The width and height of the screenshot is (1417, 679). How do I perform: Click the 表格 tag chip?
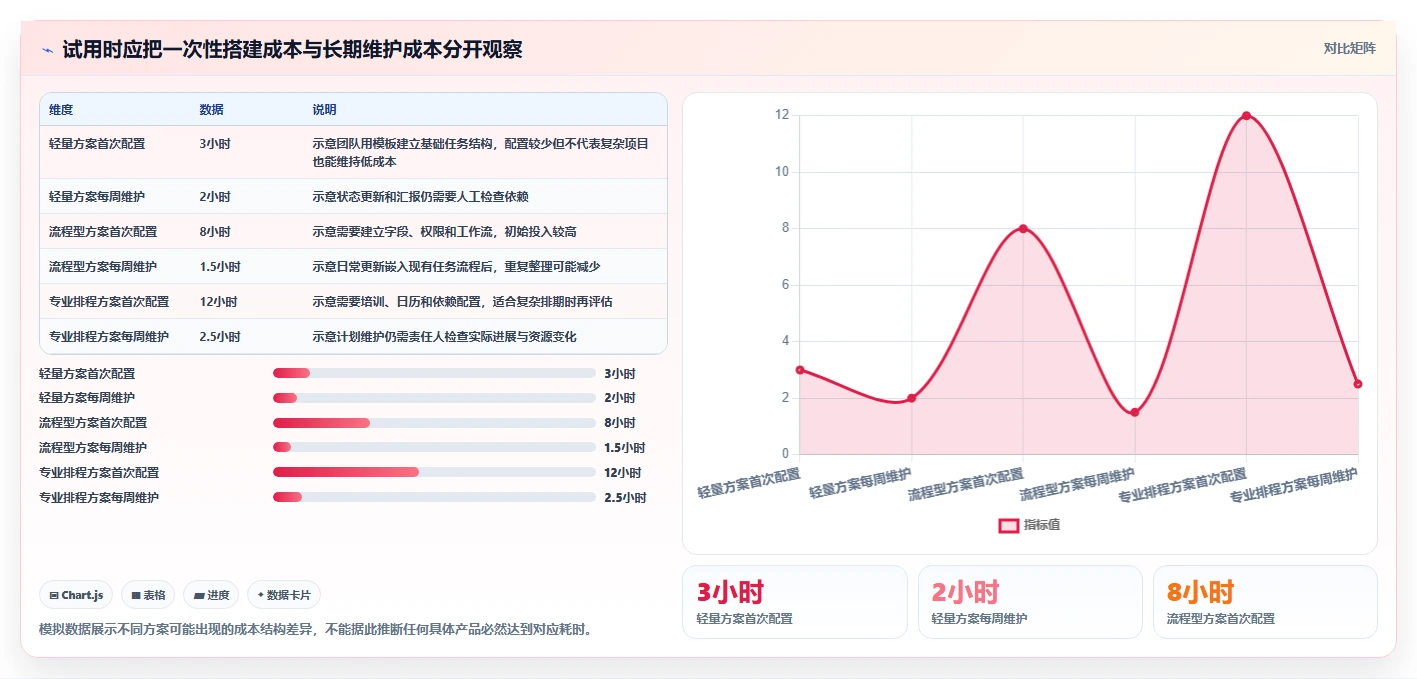148,595
